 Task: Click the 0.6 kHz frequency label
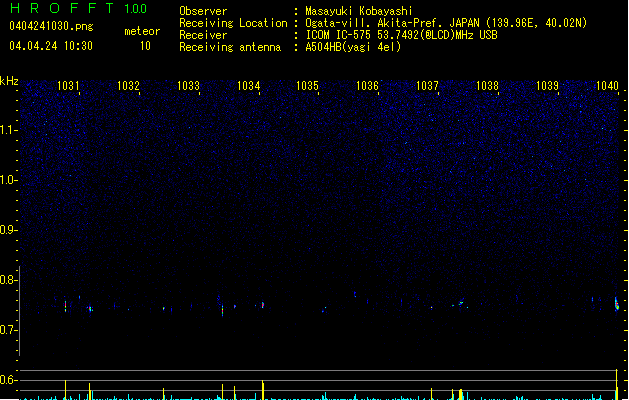8,380
